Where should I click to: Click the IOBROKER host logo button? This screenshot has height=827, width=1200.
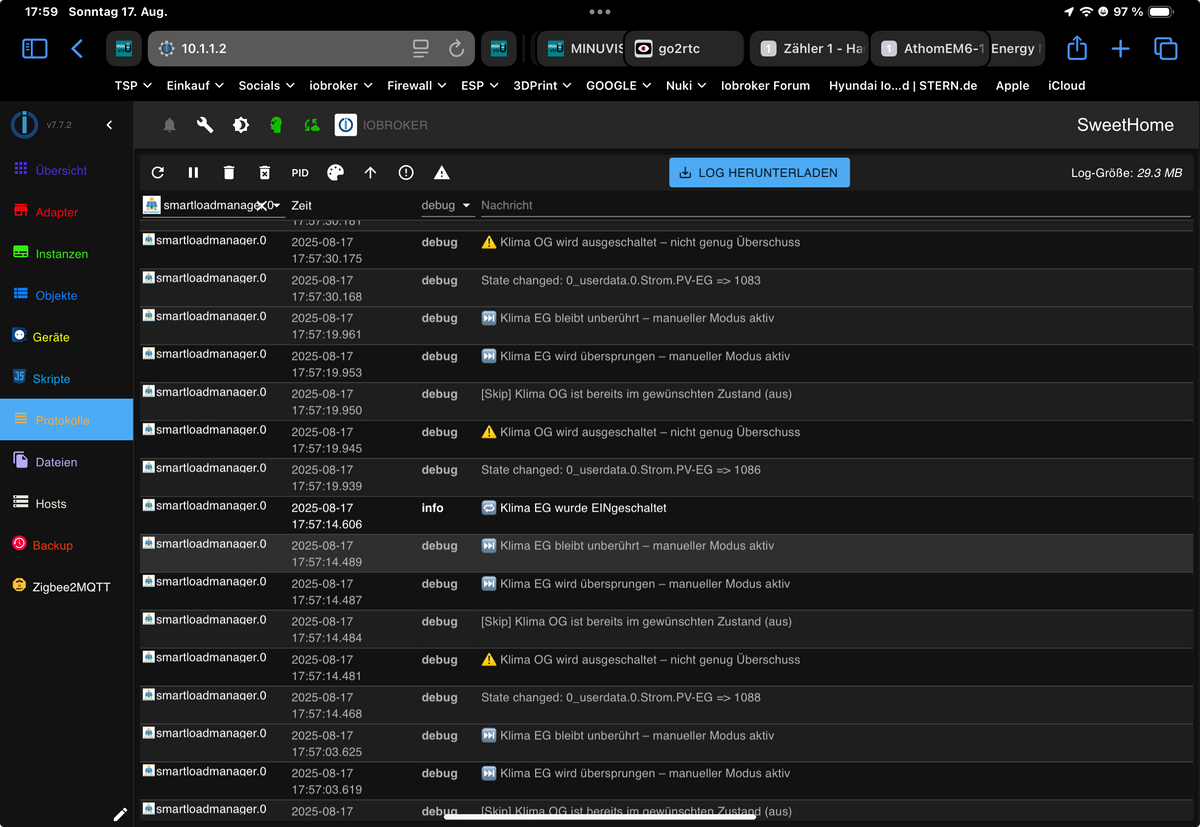click(x=345, y=125)
